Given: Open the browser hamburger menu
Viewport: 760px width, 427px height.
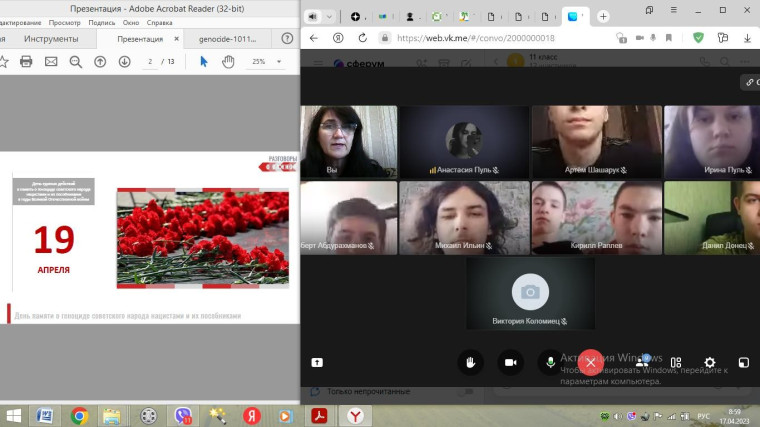Looking at the screenshot, I should [x=674, y=10].
